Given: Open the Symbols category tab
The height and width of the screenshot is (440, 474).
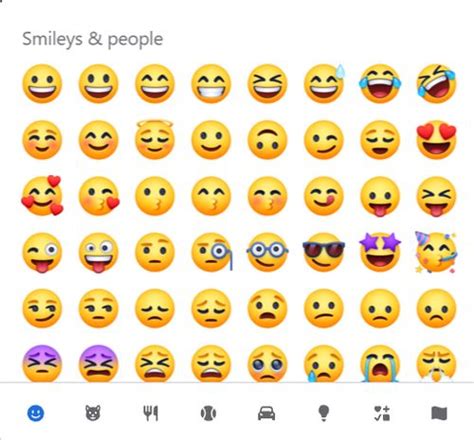Looking at the screenshot, I should point(382,413).
